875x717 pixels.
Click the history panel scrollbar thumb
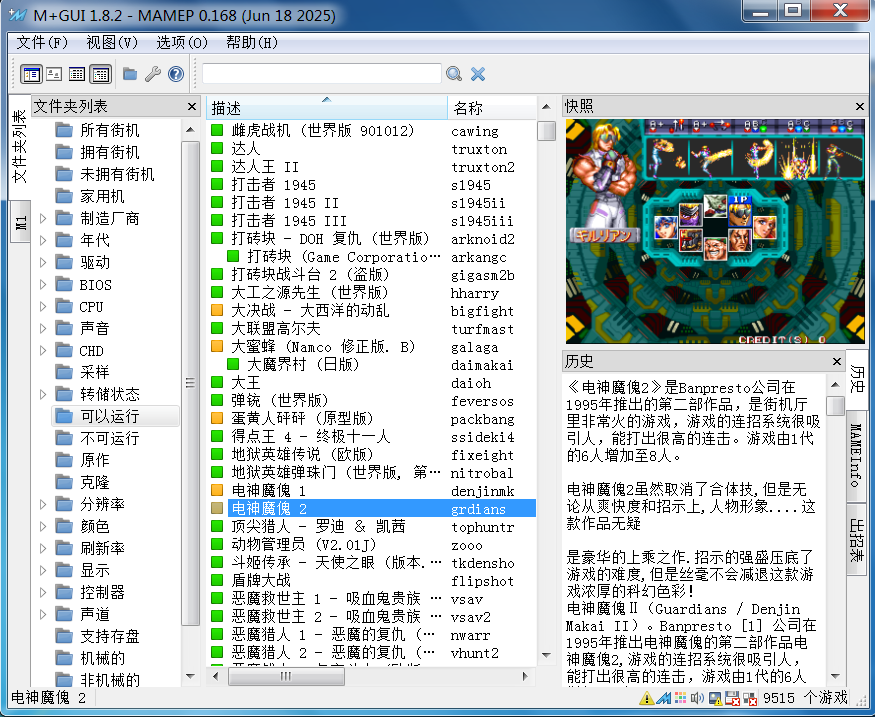tap(835, 405)
